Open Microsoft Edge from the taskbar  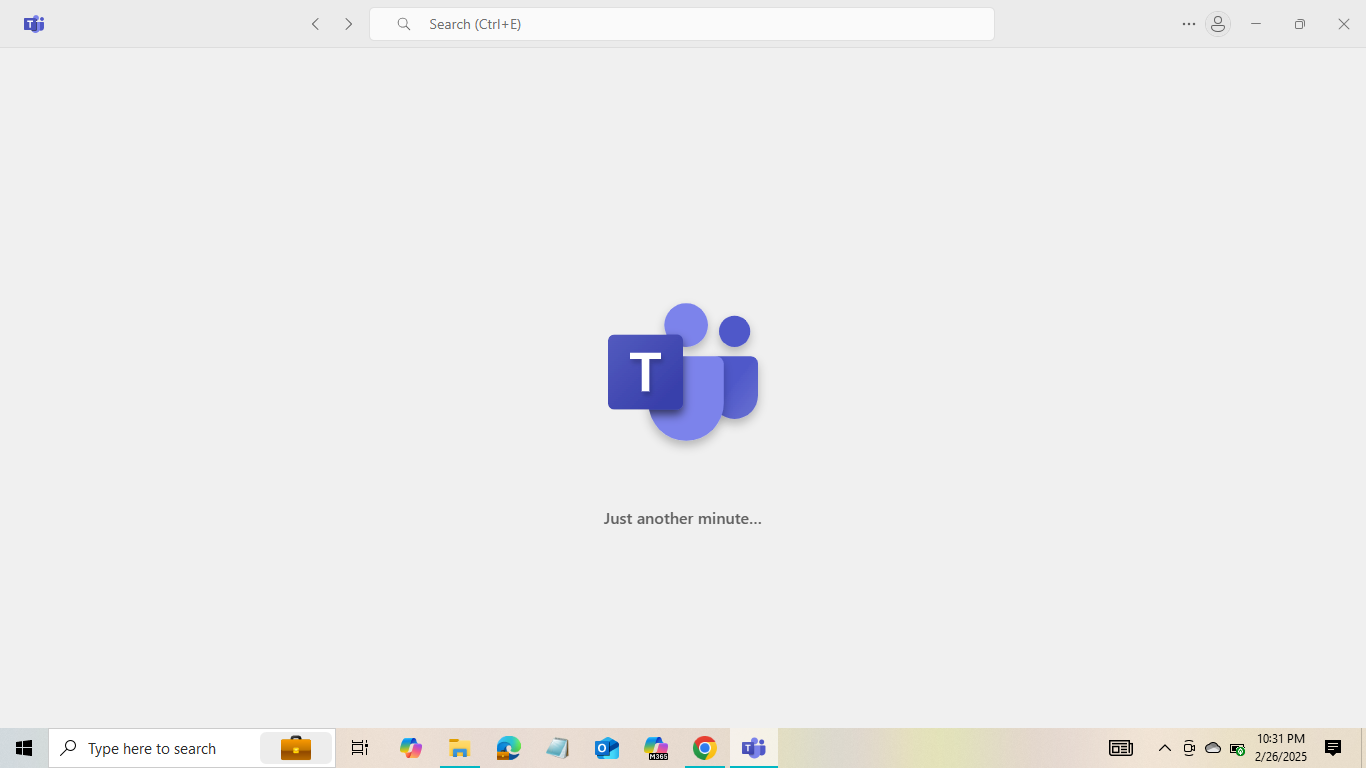point(509,748)
